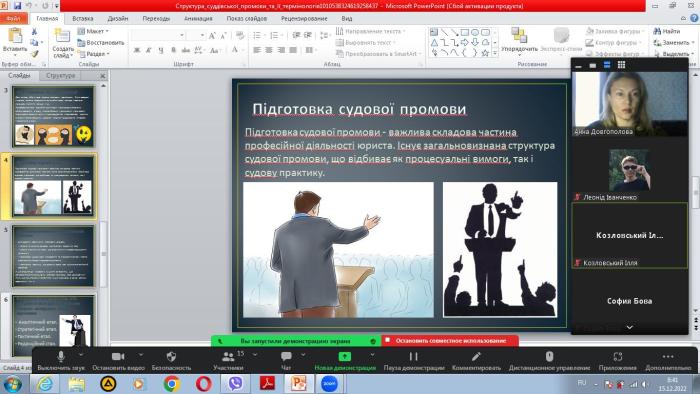Open Zoom Участники participants panel
700x394 pixels.
(228, 361)
